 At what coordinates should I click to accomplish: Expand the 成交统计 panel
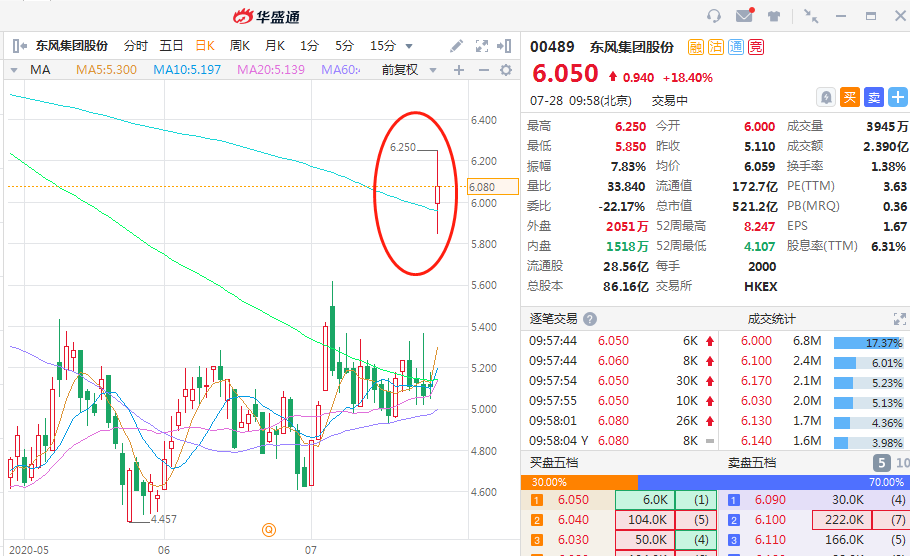pyautogui.click(x=900, y=319)
